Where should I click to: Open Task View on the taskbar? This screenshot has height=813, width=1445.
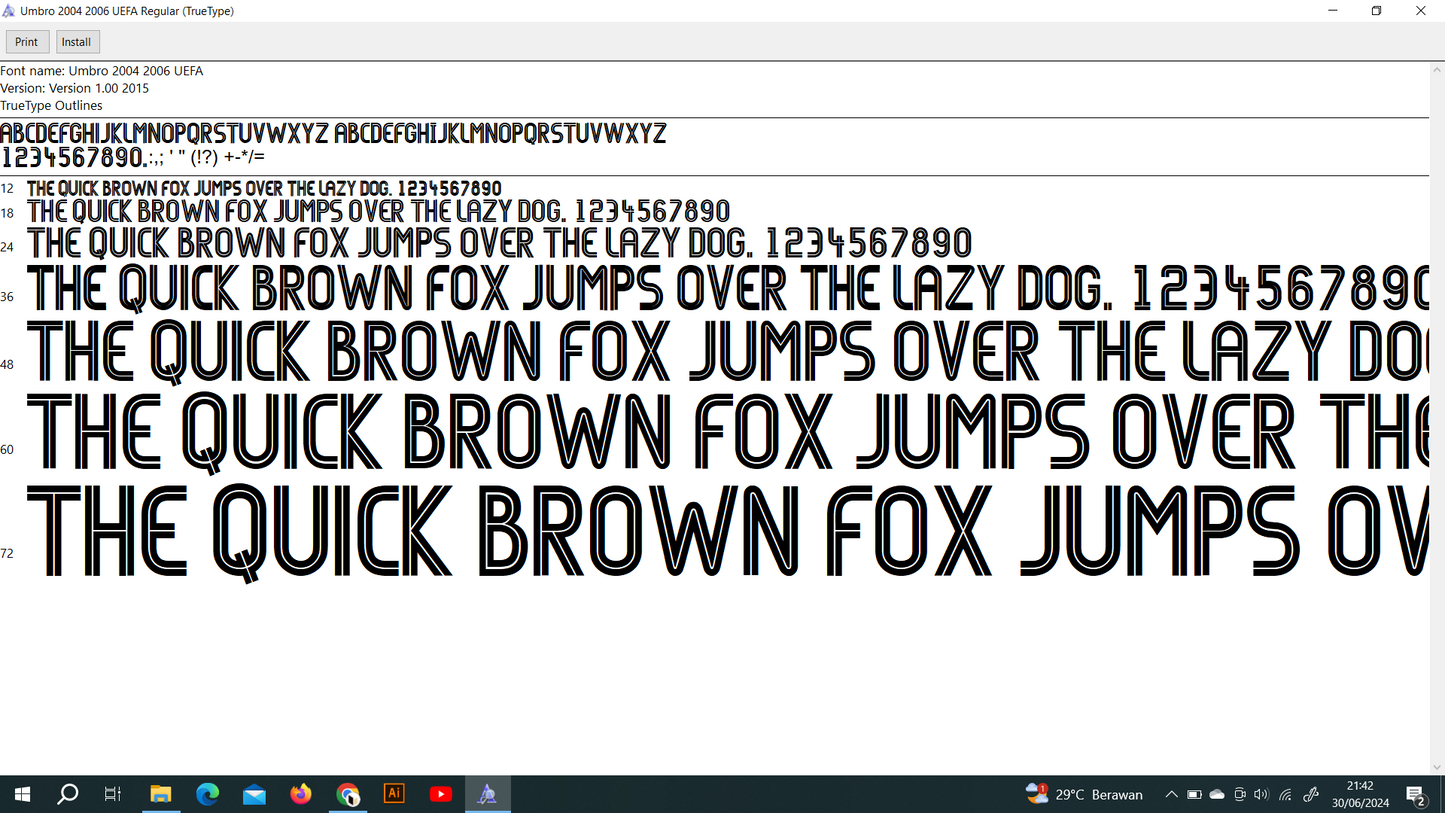click(113, 794)
